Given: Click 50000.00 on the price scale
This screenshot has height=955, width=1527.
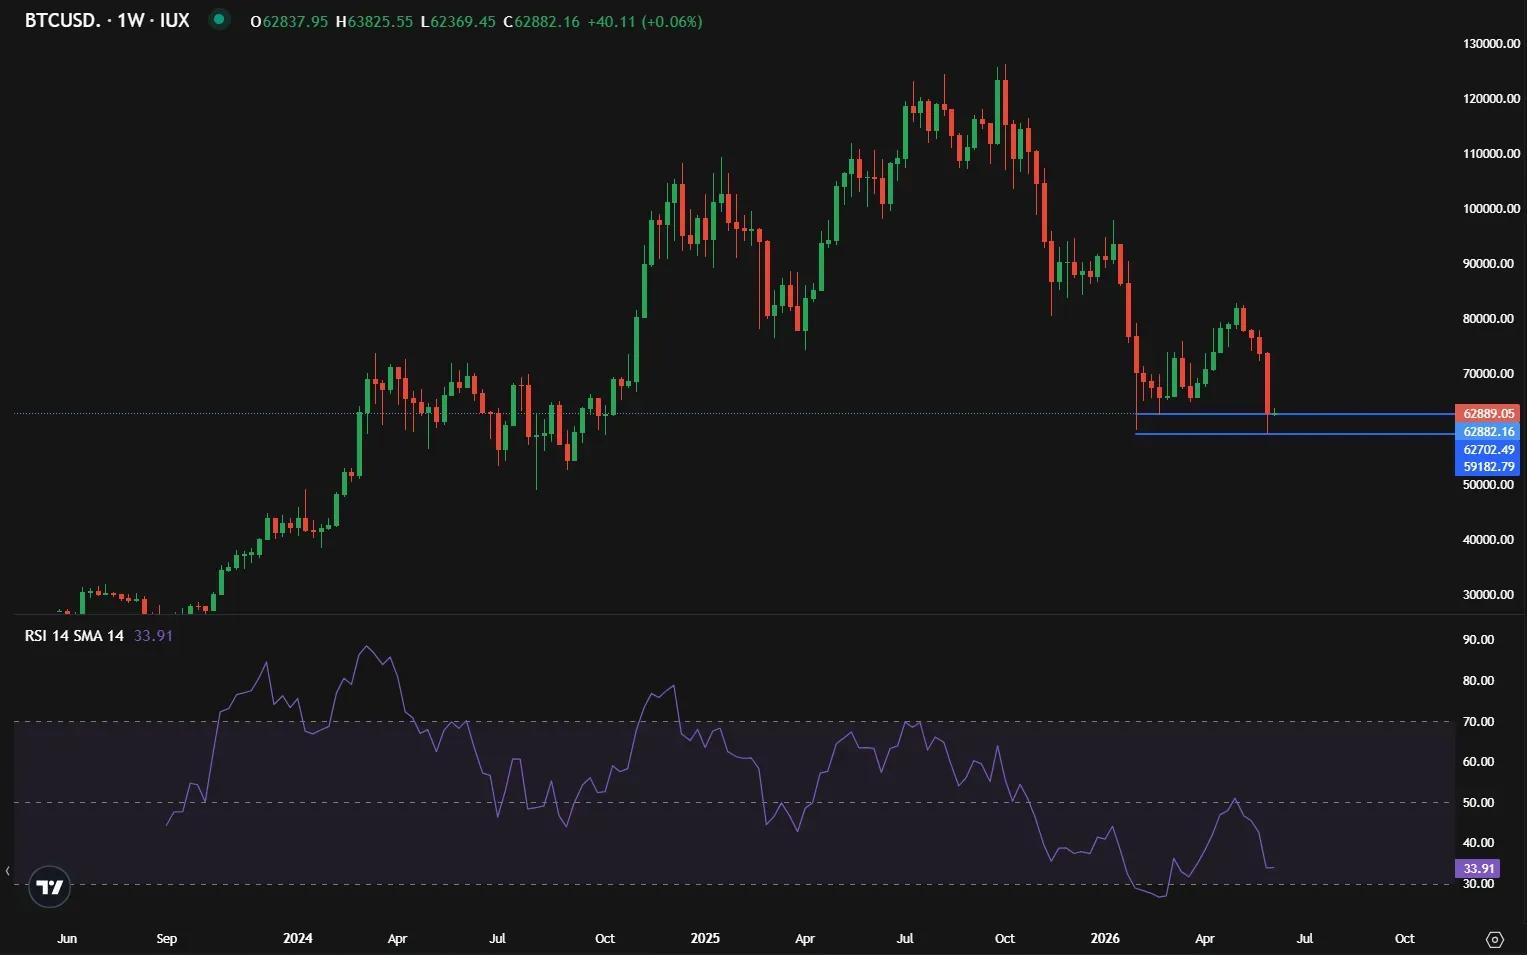Looking at the screenshot, I should coord(1488,485).
